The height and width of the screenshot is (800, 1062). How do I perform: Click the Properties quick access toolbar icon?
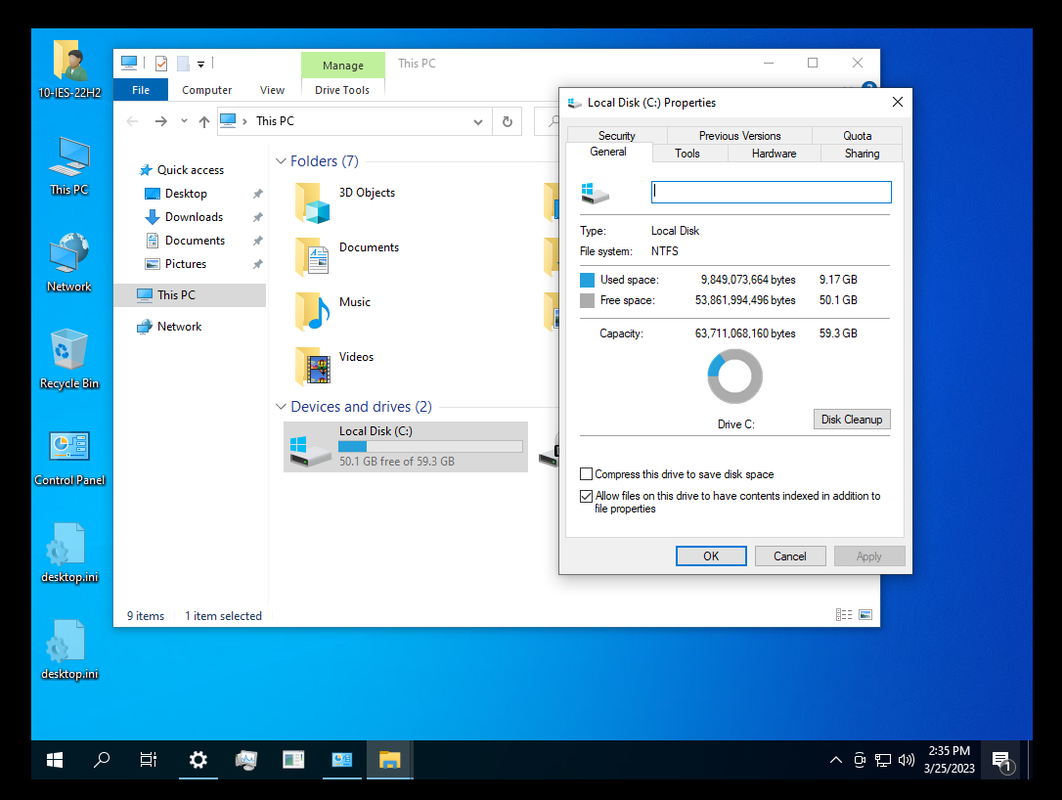point(161,64)
